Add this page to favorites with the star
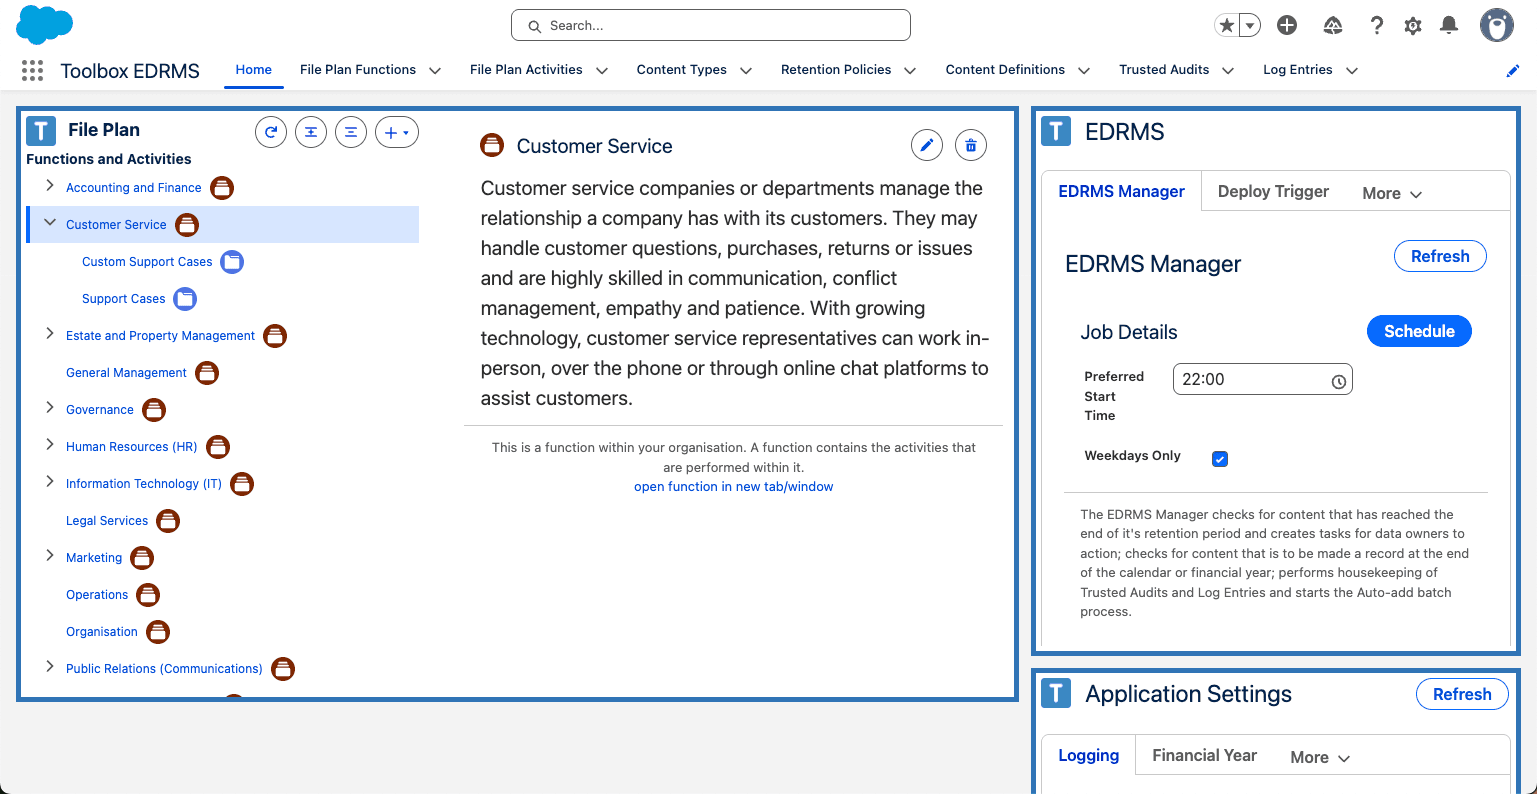Screen dimensions: 1537x794 1226,25
